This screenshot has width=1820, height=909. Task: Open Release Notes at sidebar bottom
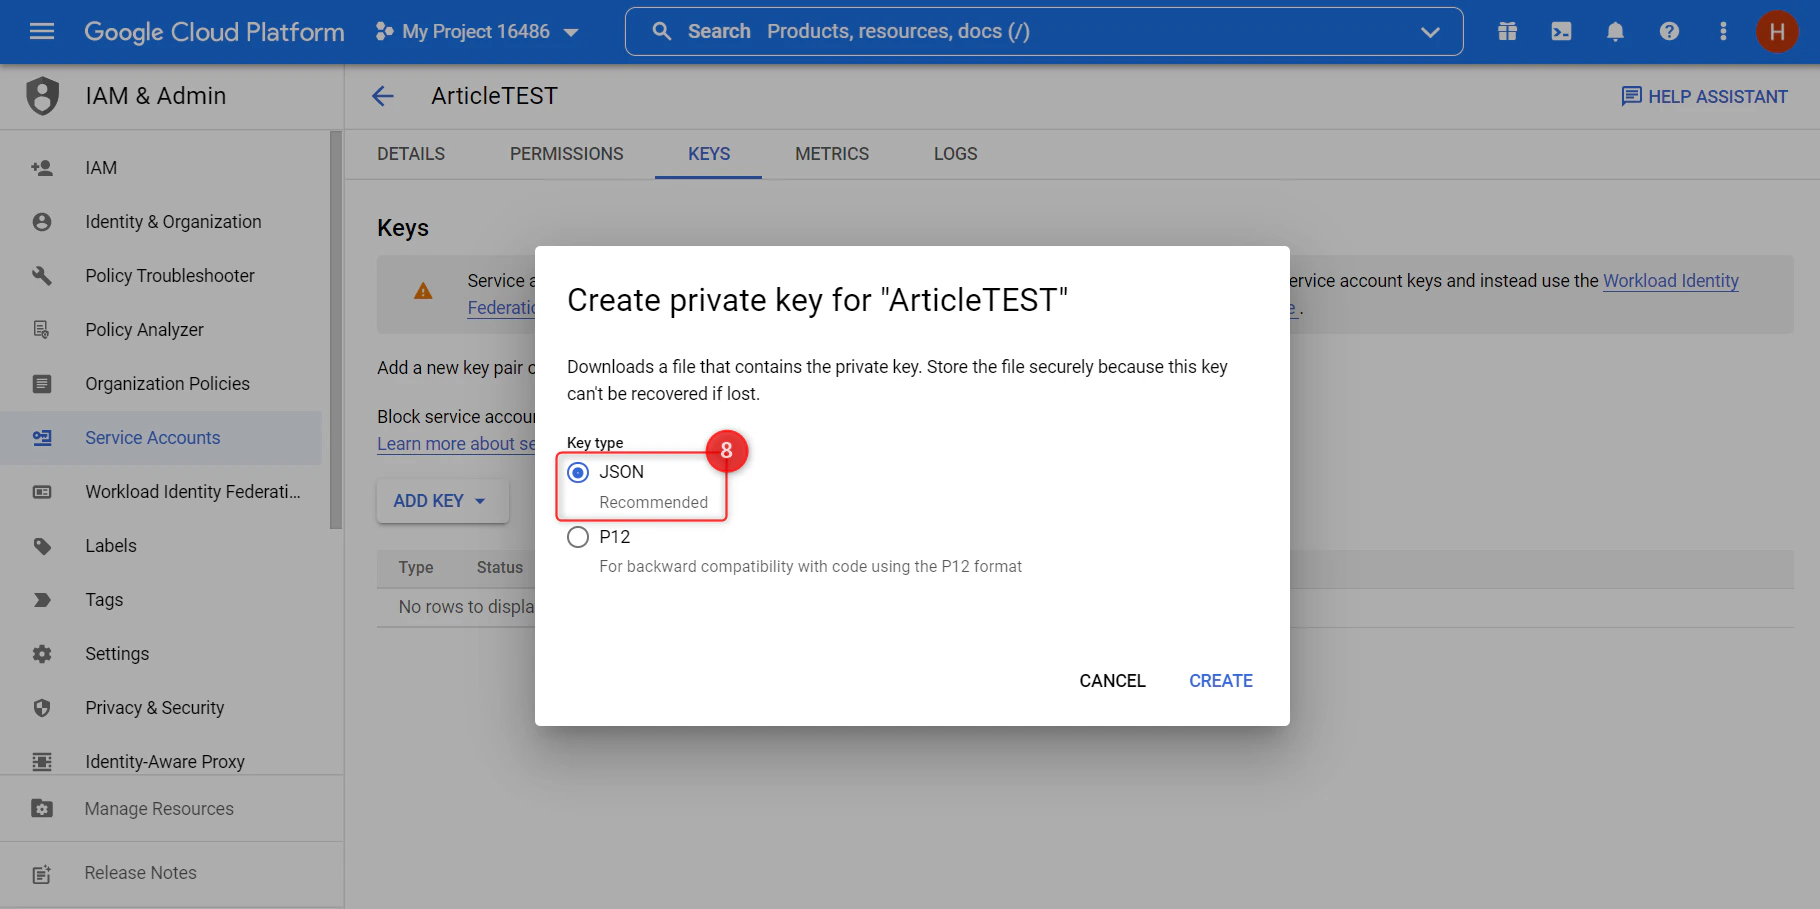pos(141,873)
